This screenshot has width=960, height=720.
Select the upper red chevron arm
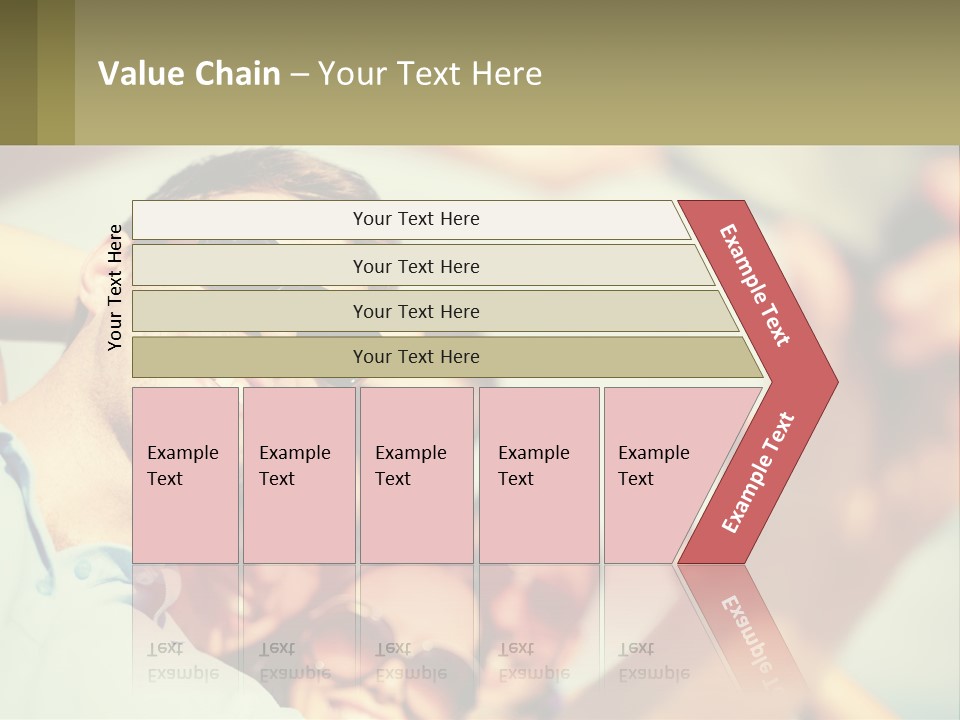coord(757,285)
